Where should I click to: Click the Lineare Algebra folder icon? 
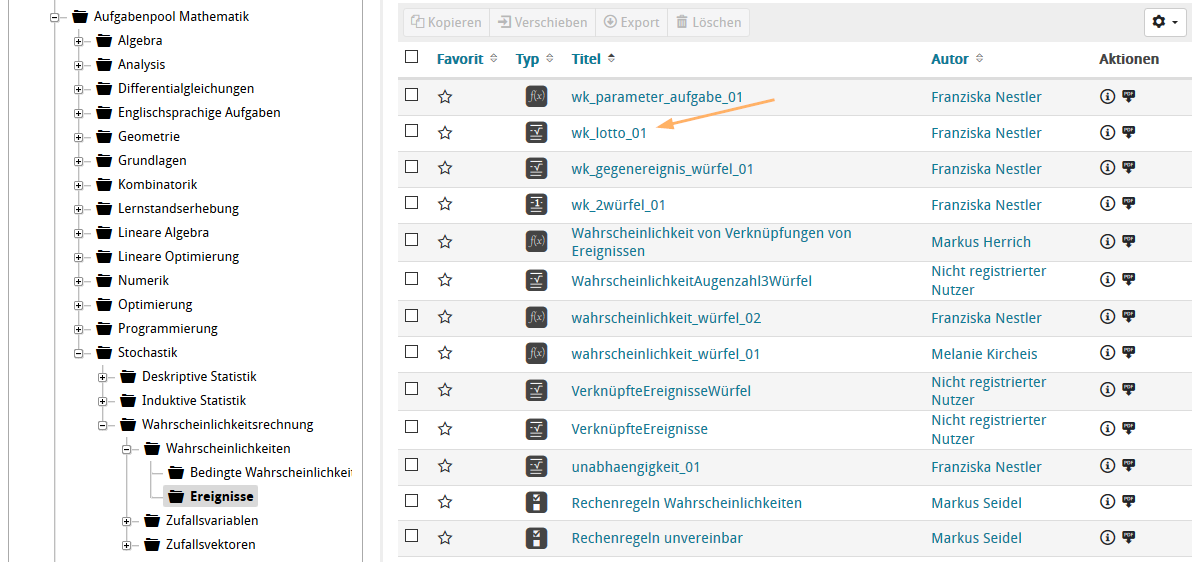click(104, 232)
